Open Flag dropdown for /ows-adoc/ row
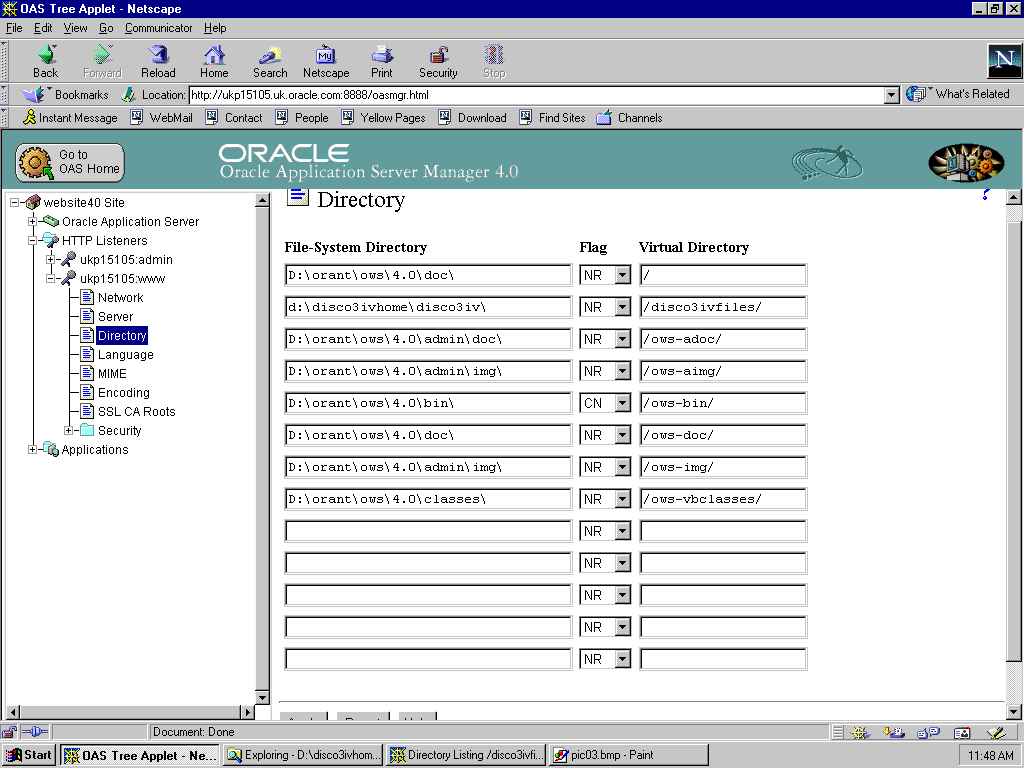This screenshot has width=1024, height=768. pos(622,339)
